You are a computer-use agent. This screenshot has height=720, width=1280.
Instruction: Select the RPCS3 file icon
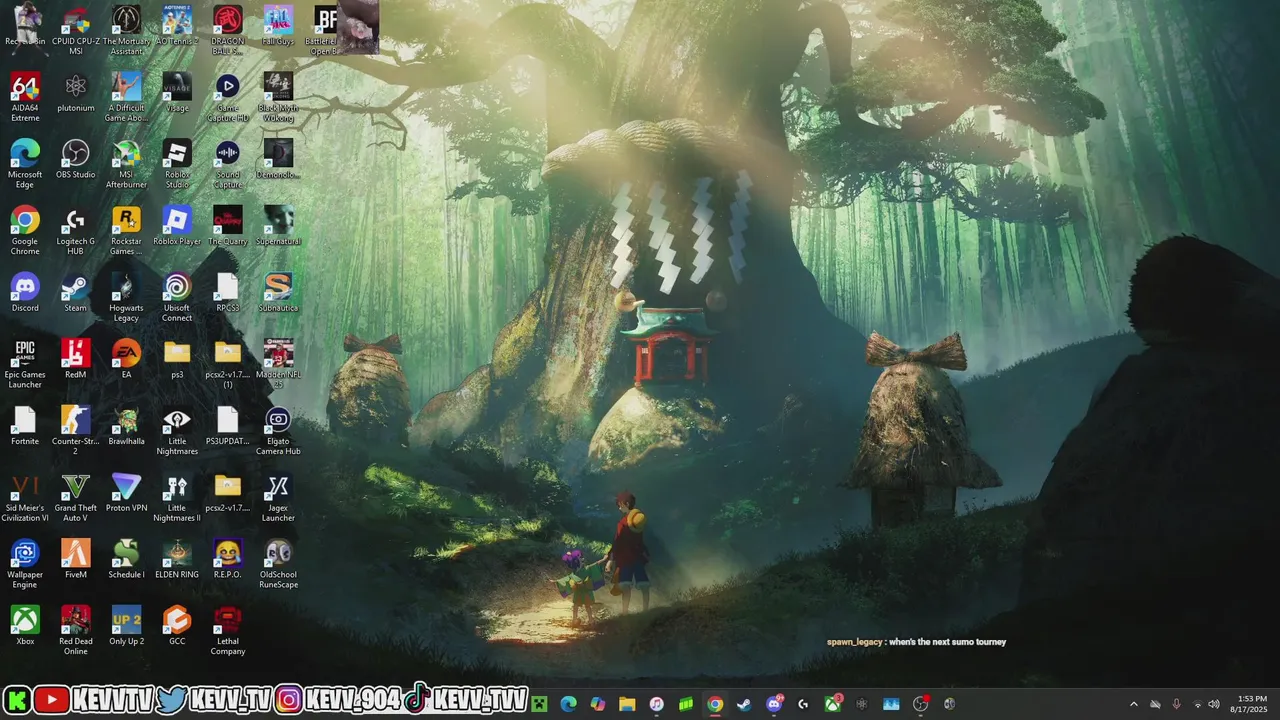tap(228, 293)
